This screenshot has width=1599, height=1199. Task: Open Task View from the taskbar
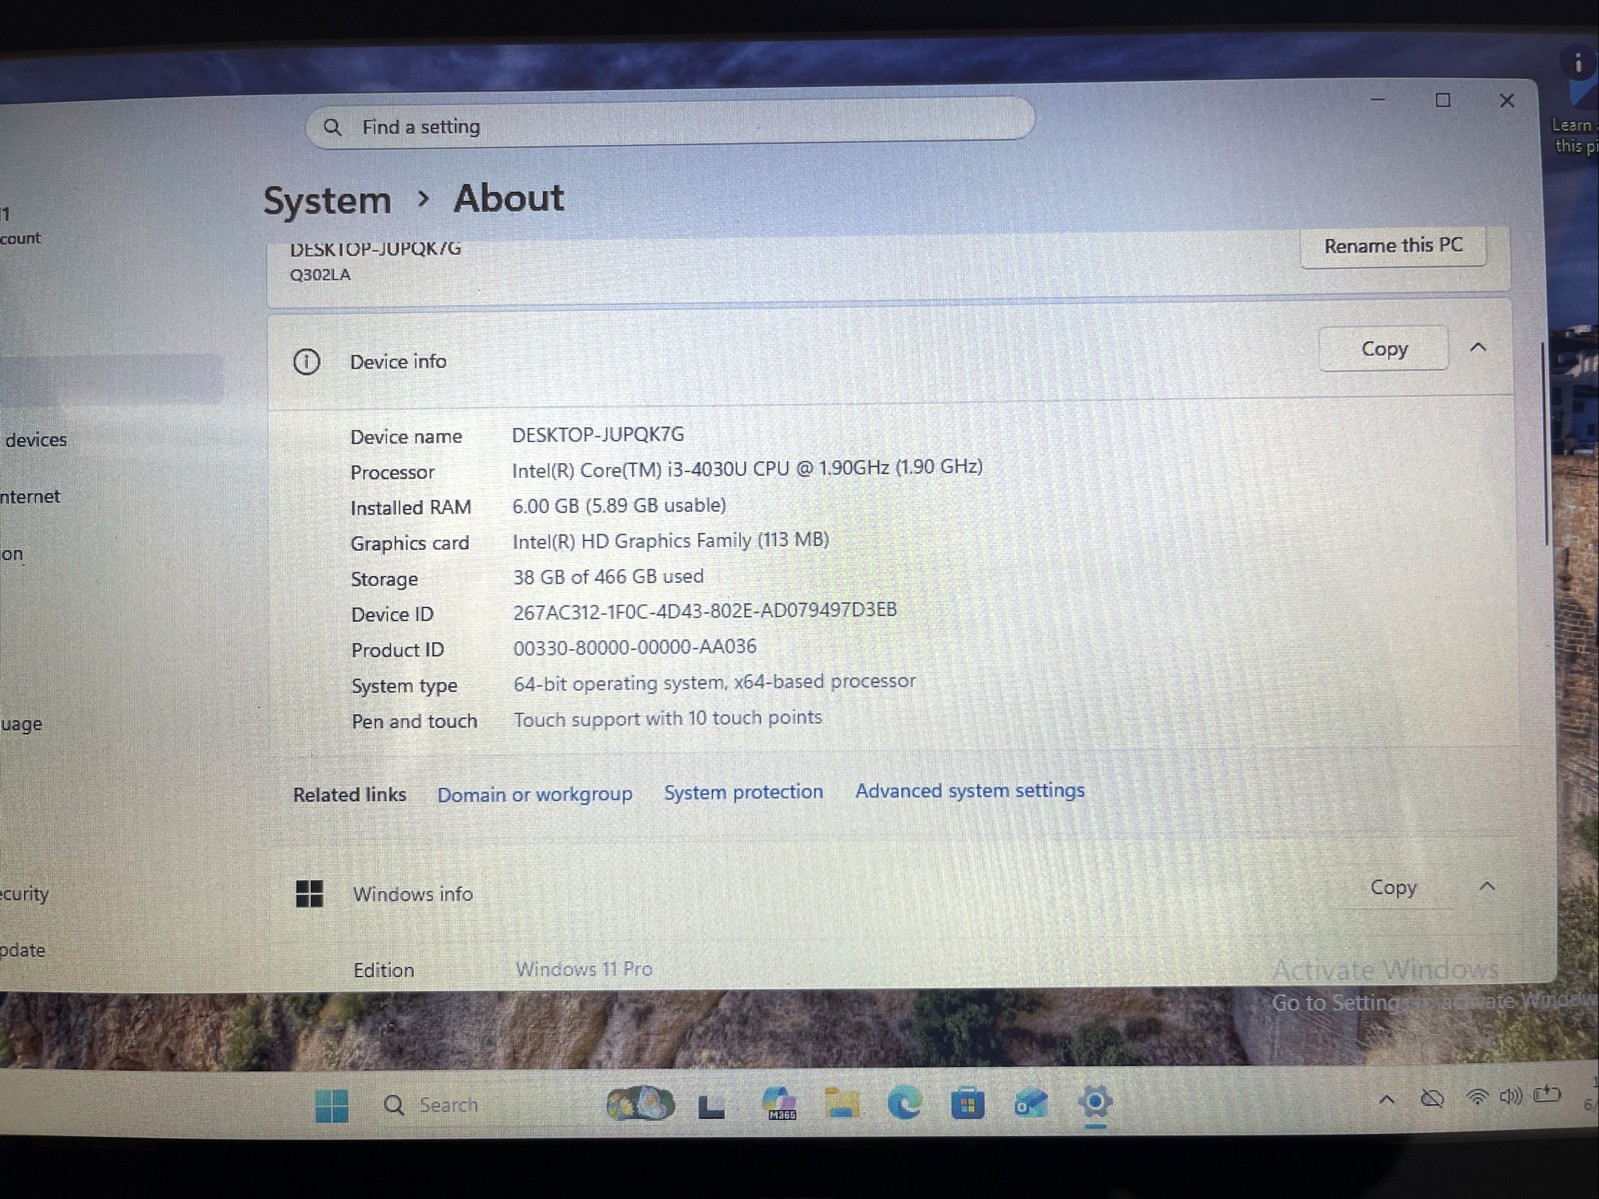point(711,1105)
